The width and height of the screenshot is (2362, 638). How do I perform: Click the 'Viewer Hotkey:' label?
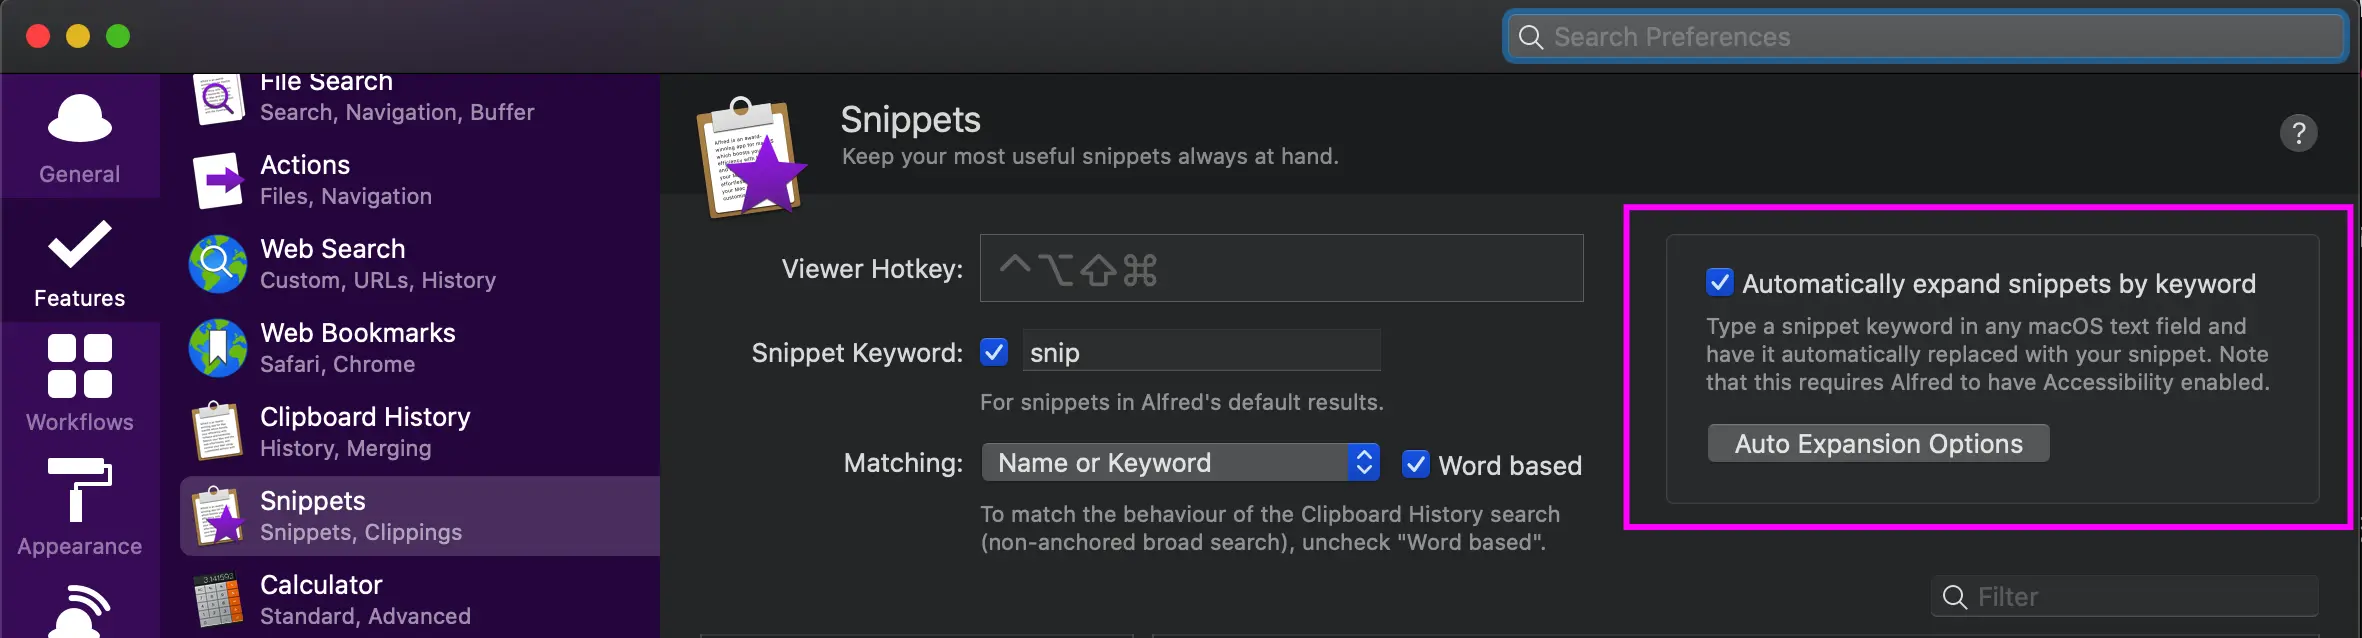[x=872, y=269]
